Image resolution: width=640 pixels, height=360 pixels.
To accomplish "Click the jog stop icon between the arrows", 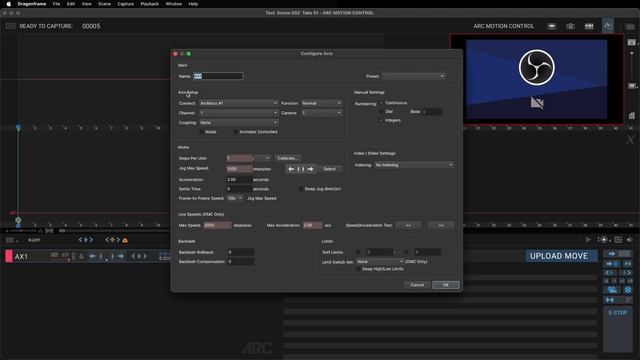I will point(301,169).
